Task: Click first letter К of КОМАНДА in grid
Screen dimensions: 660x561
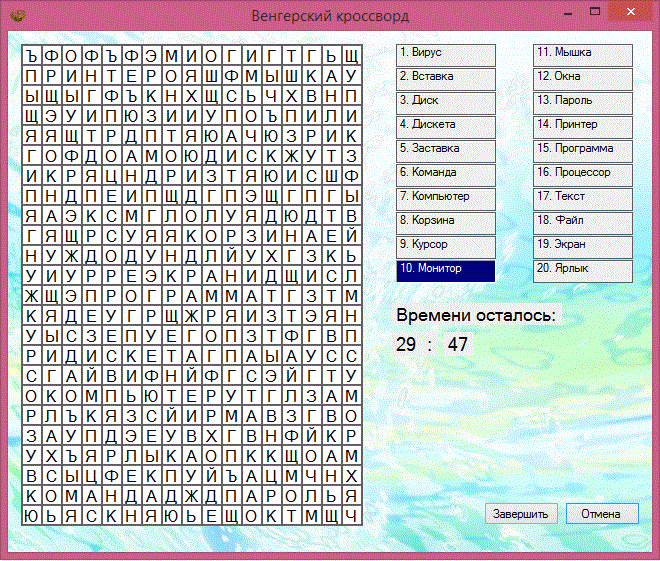Action: (32, 495)
